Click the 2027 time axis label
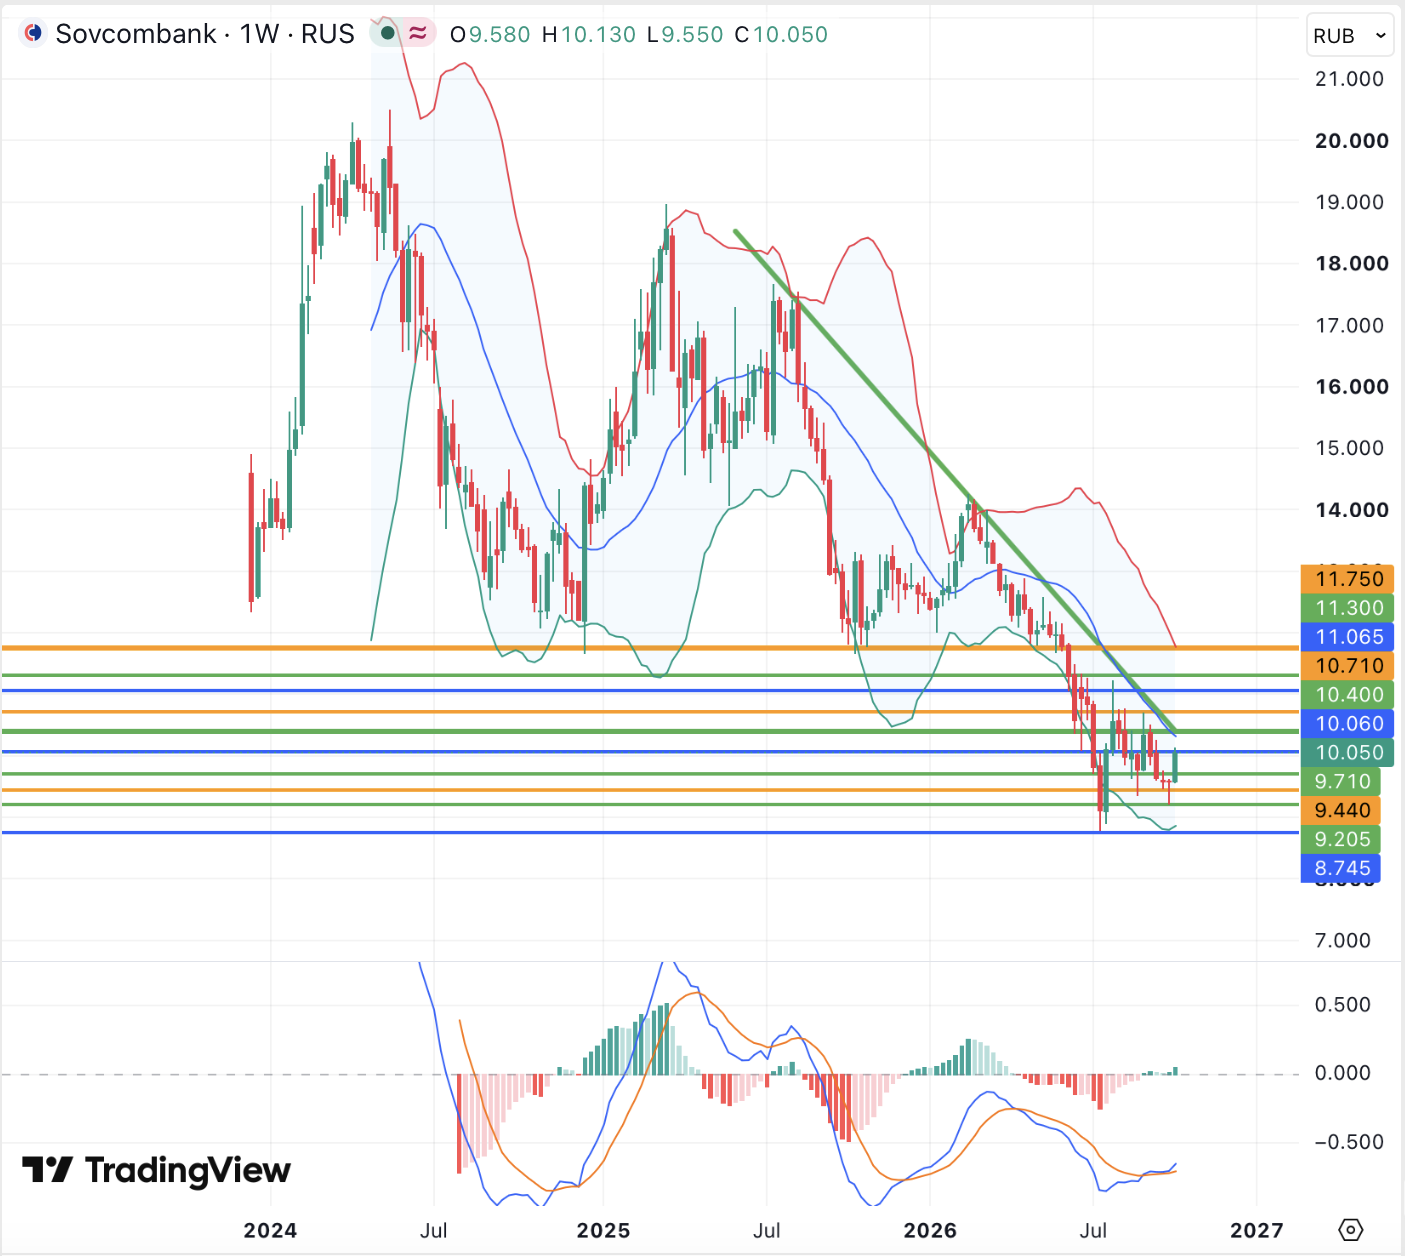The image size is (1405, 1256). click(x=1256, y=1230)
